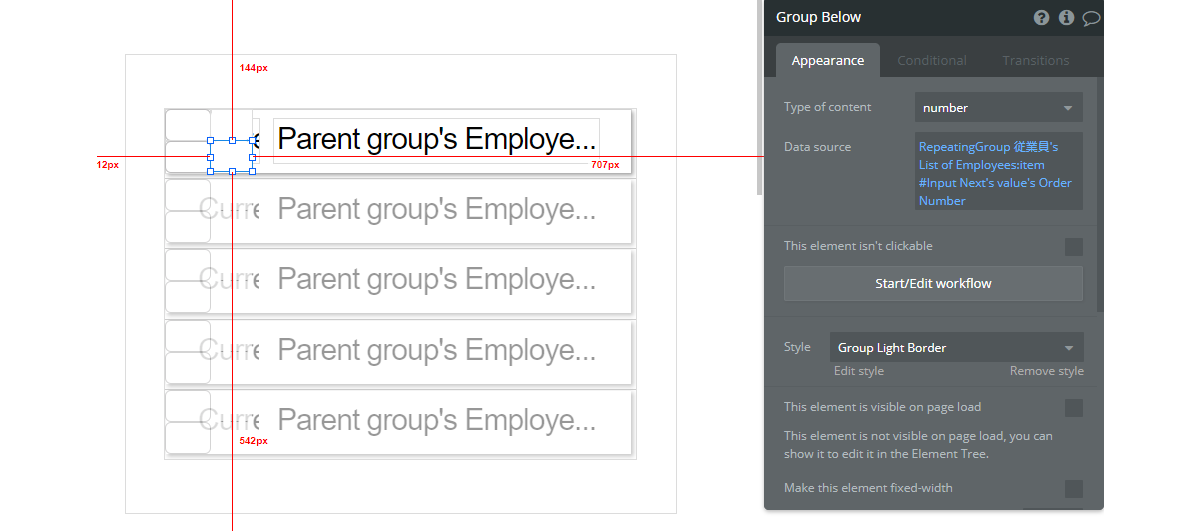
Task: Edit the Data source expression
Action: pyautogui.click(x=998, y=172)
